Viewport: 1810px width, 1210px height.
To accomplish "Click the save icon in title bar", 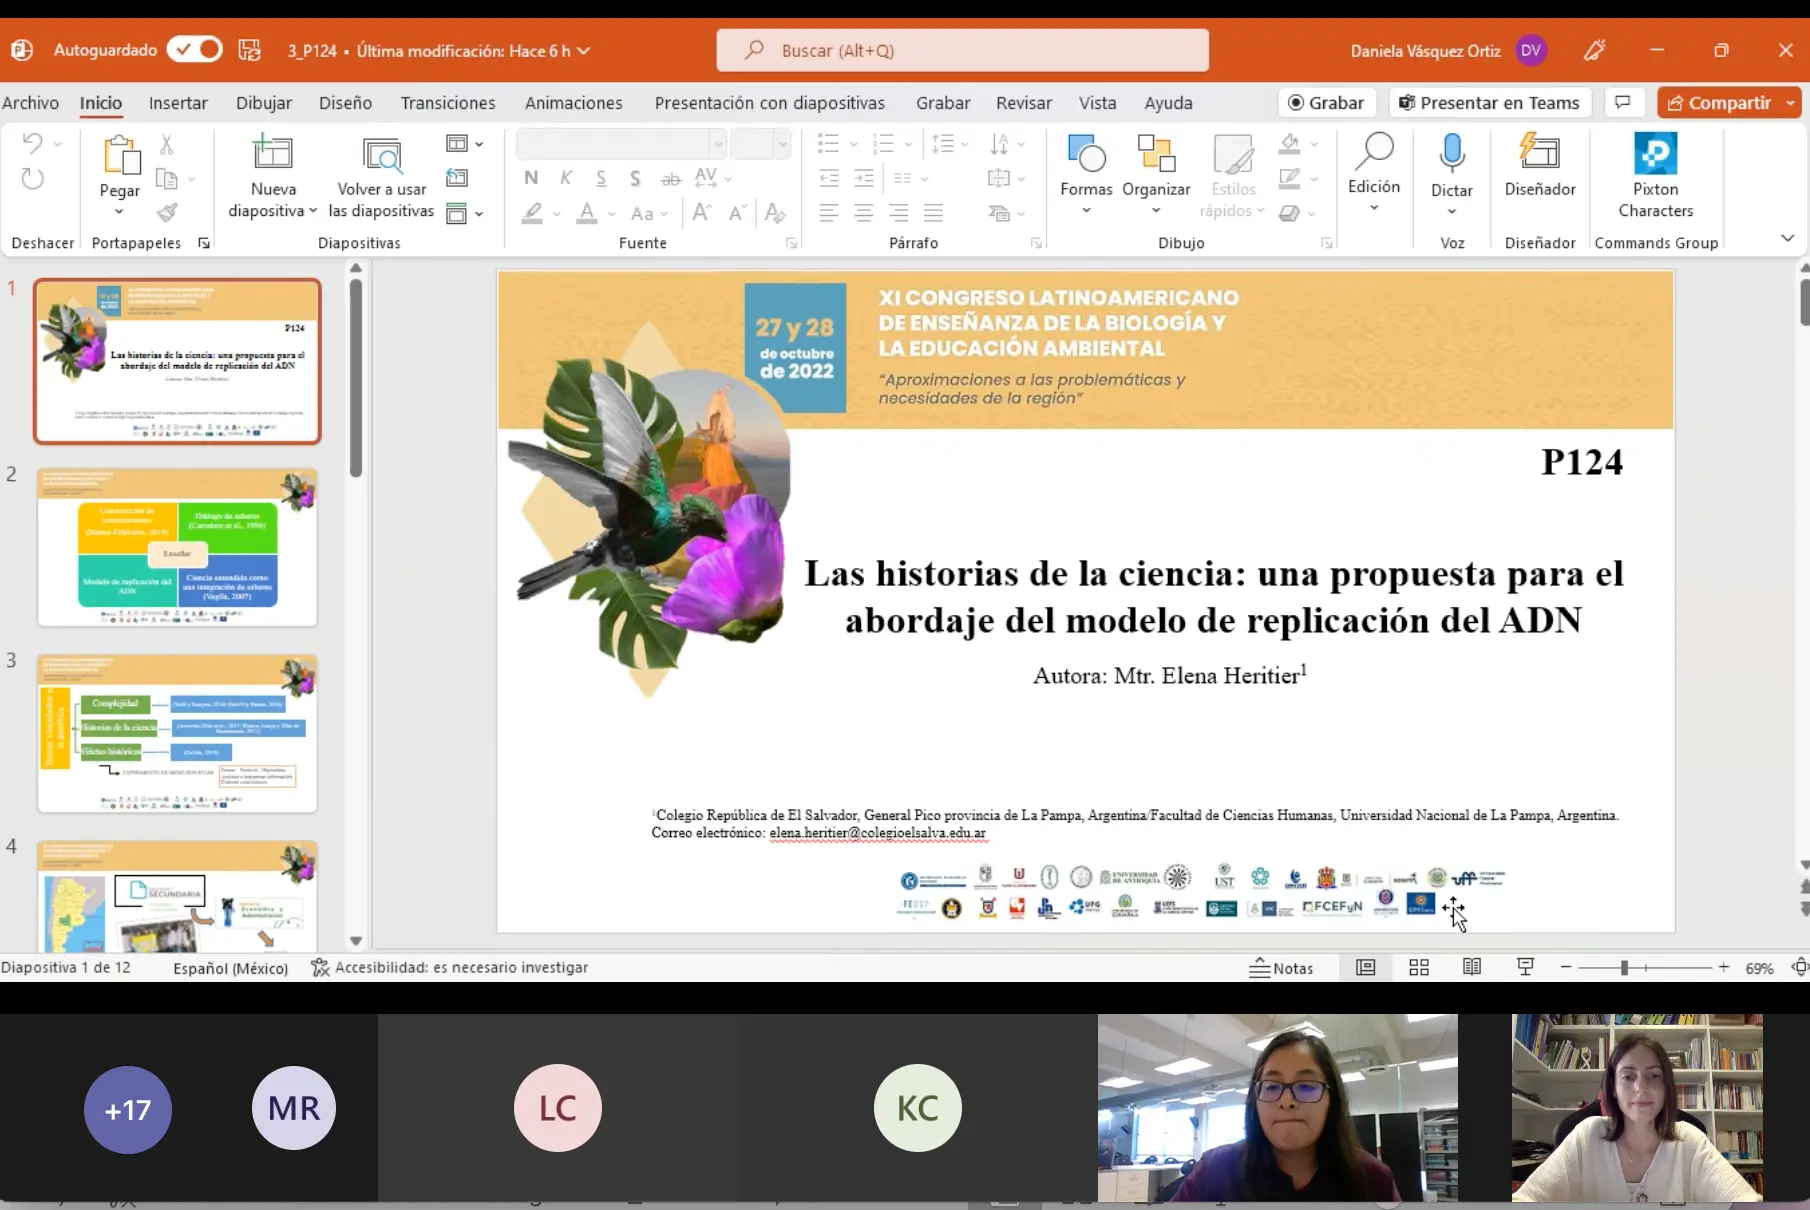I will click(x=250, y=50).
